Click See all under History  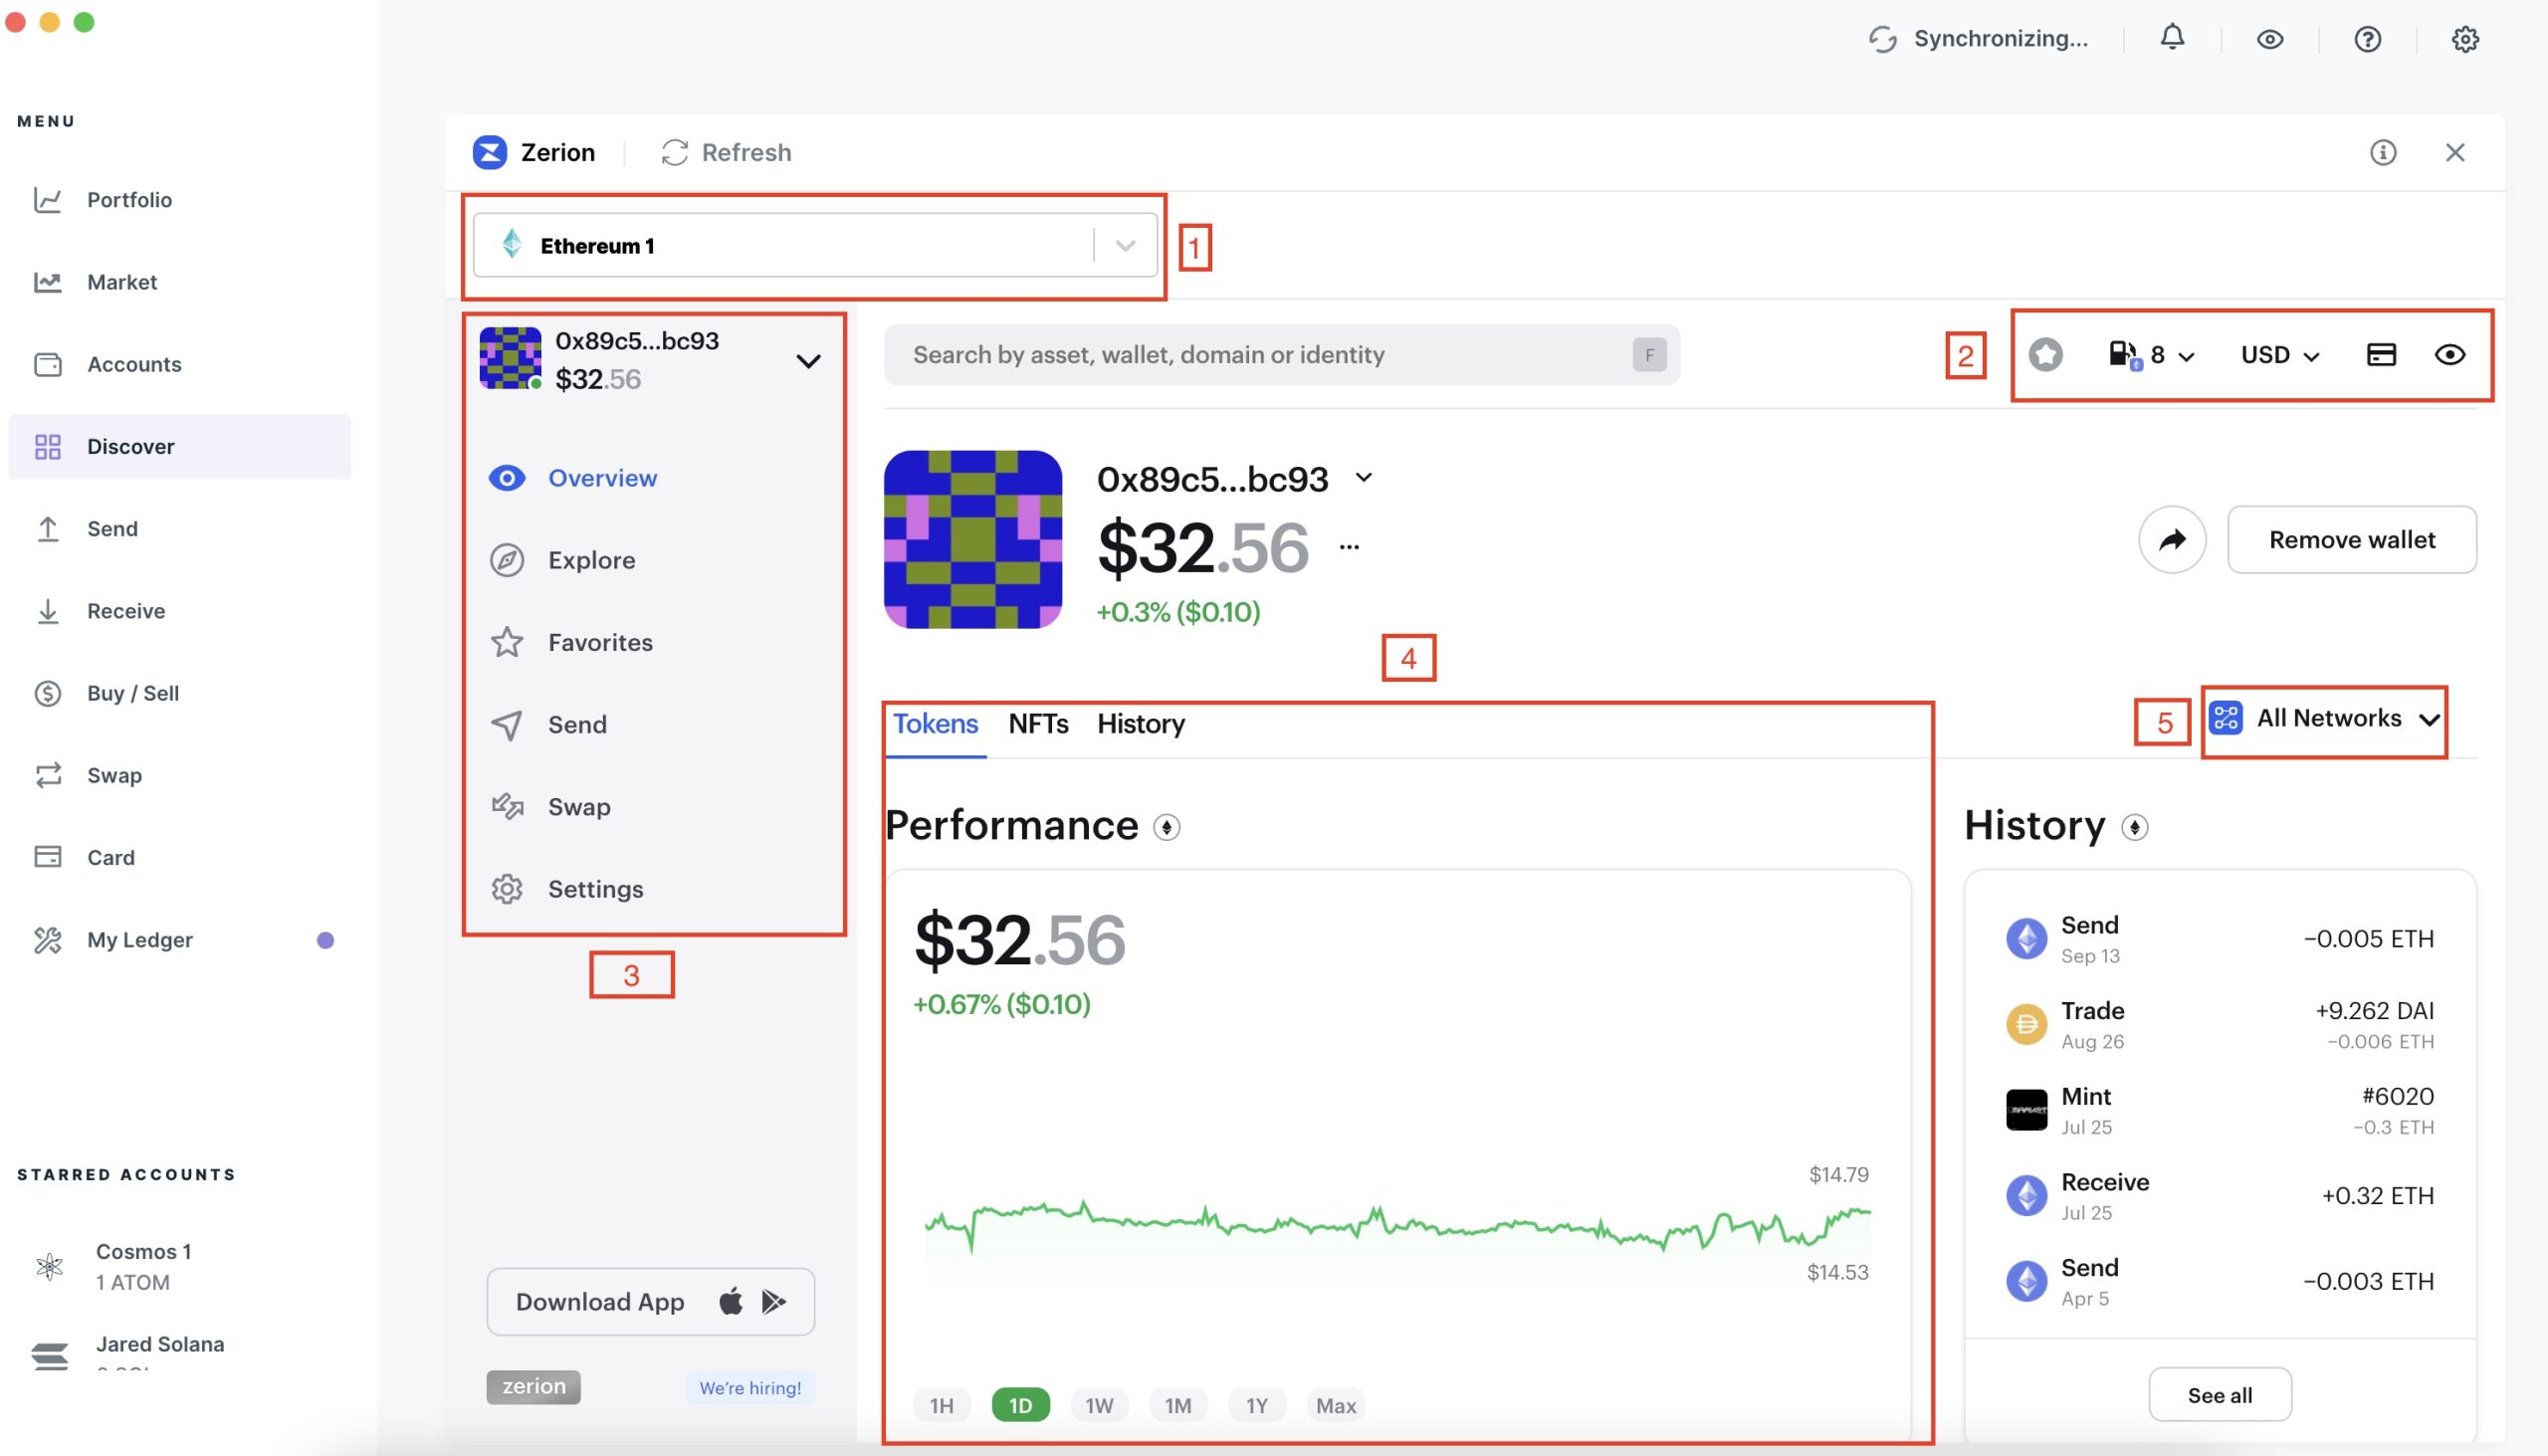tap(2219, 1395)
